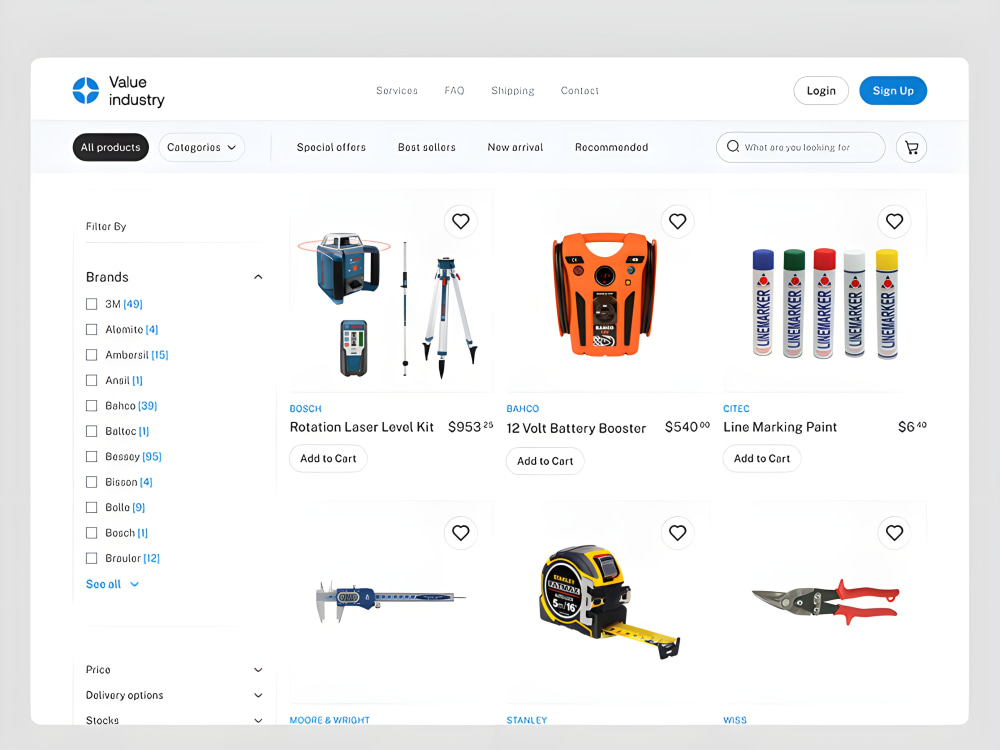Open the shopping cart icon
The width and height of the screenshot is (1000, 750).
point(911,147)
